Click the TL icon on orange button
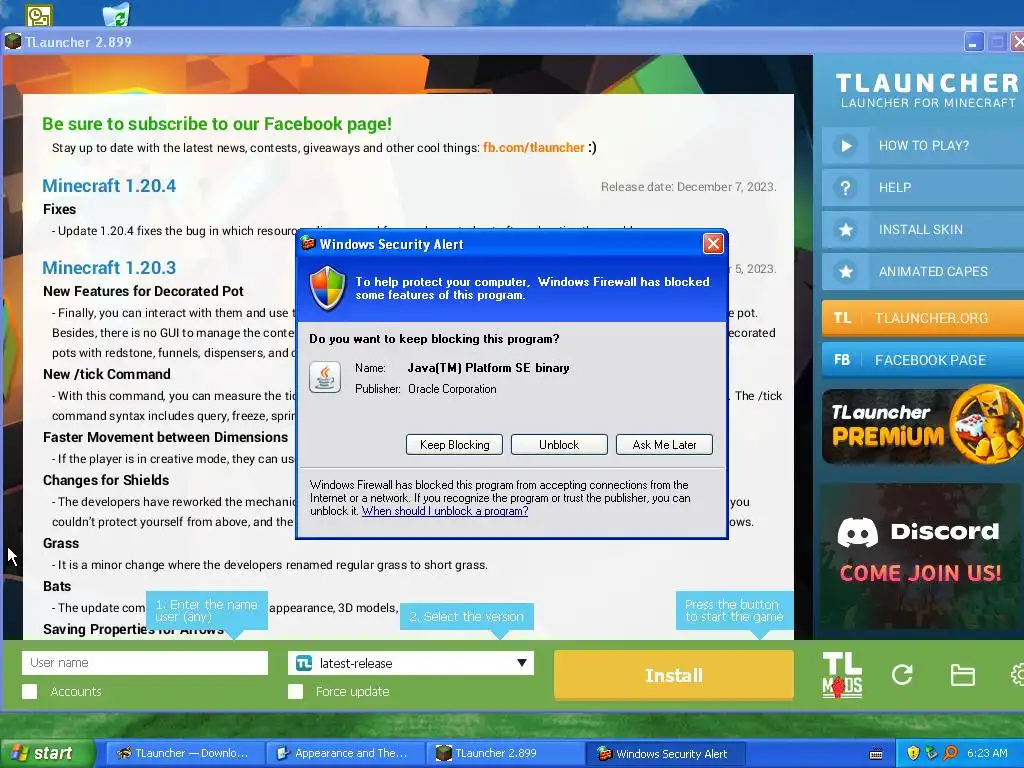The width and height of the screenshot is (1024, 768). click(x=842, y=318)
